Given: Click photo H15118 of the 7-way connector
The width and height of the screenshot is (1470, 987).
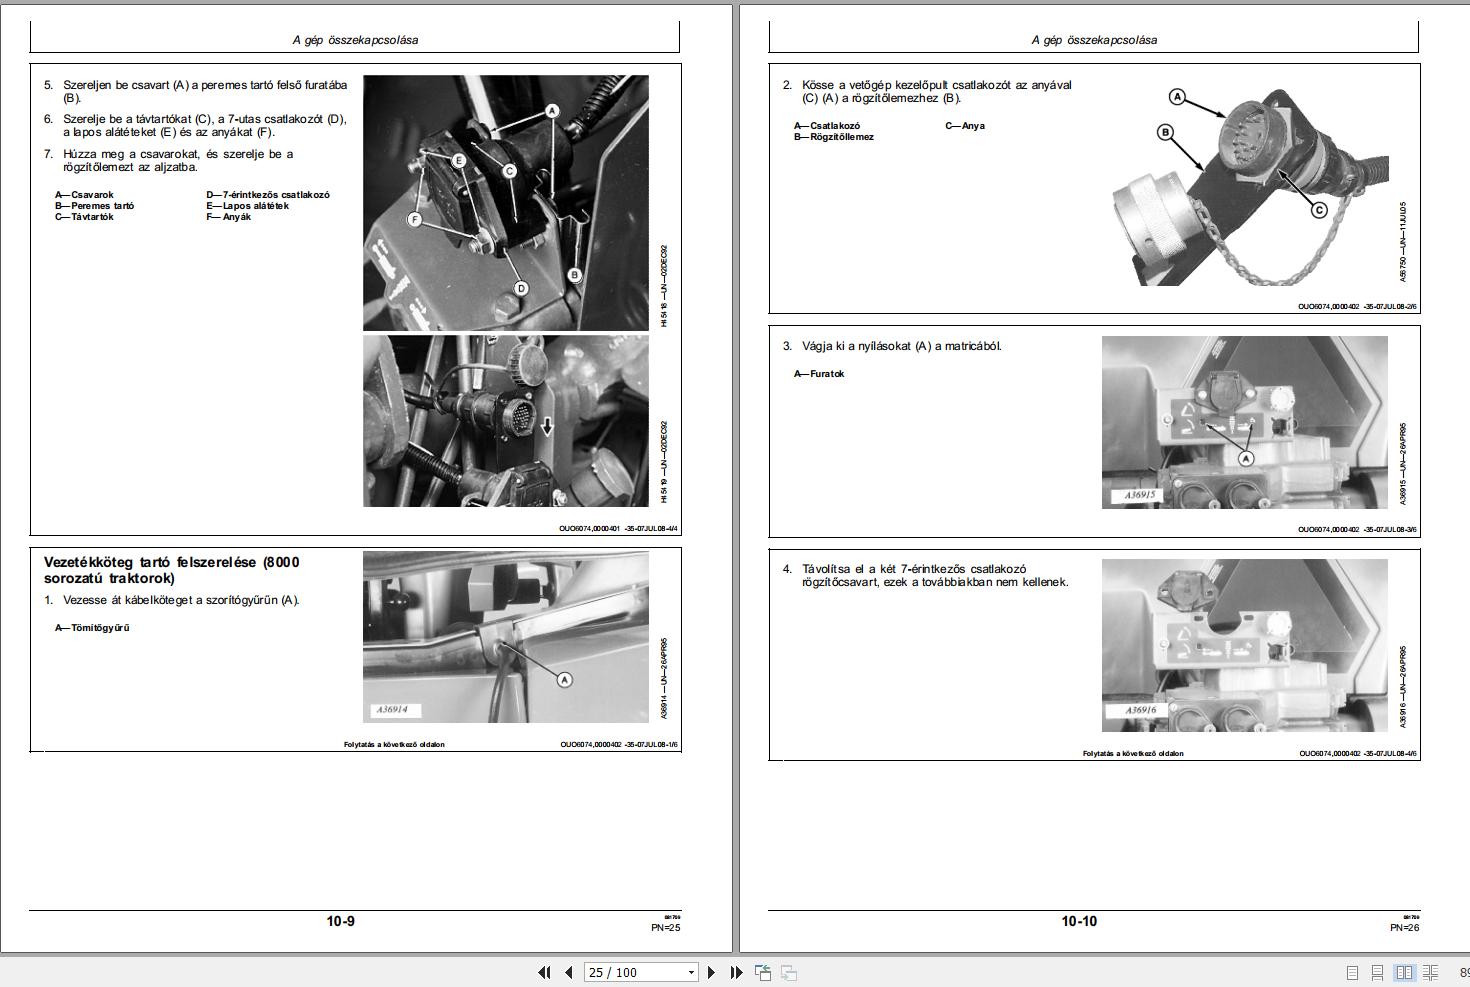Looking at the screenshot, I should click(505, 202).
